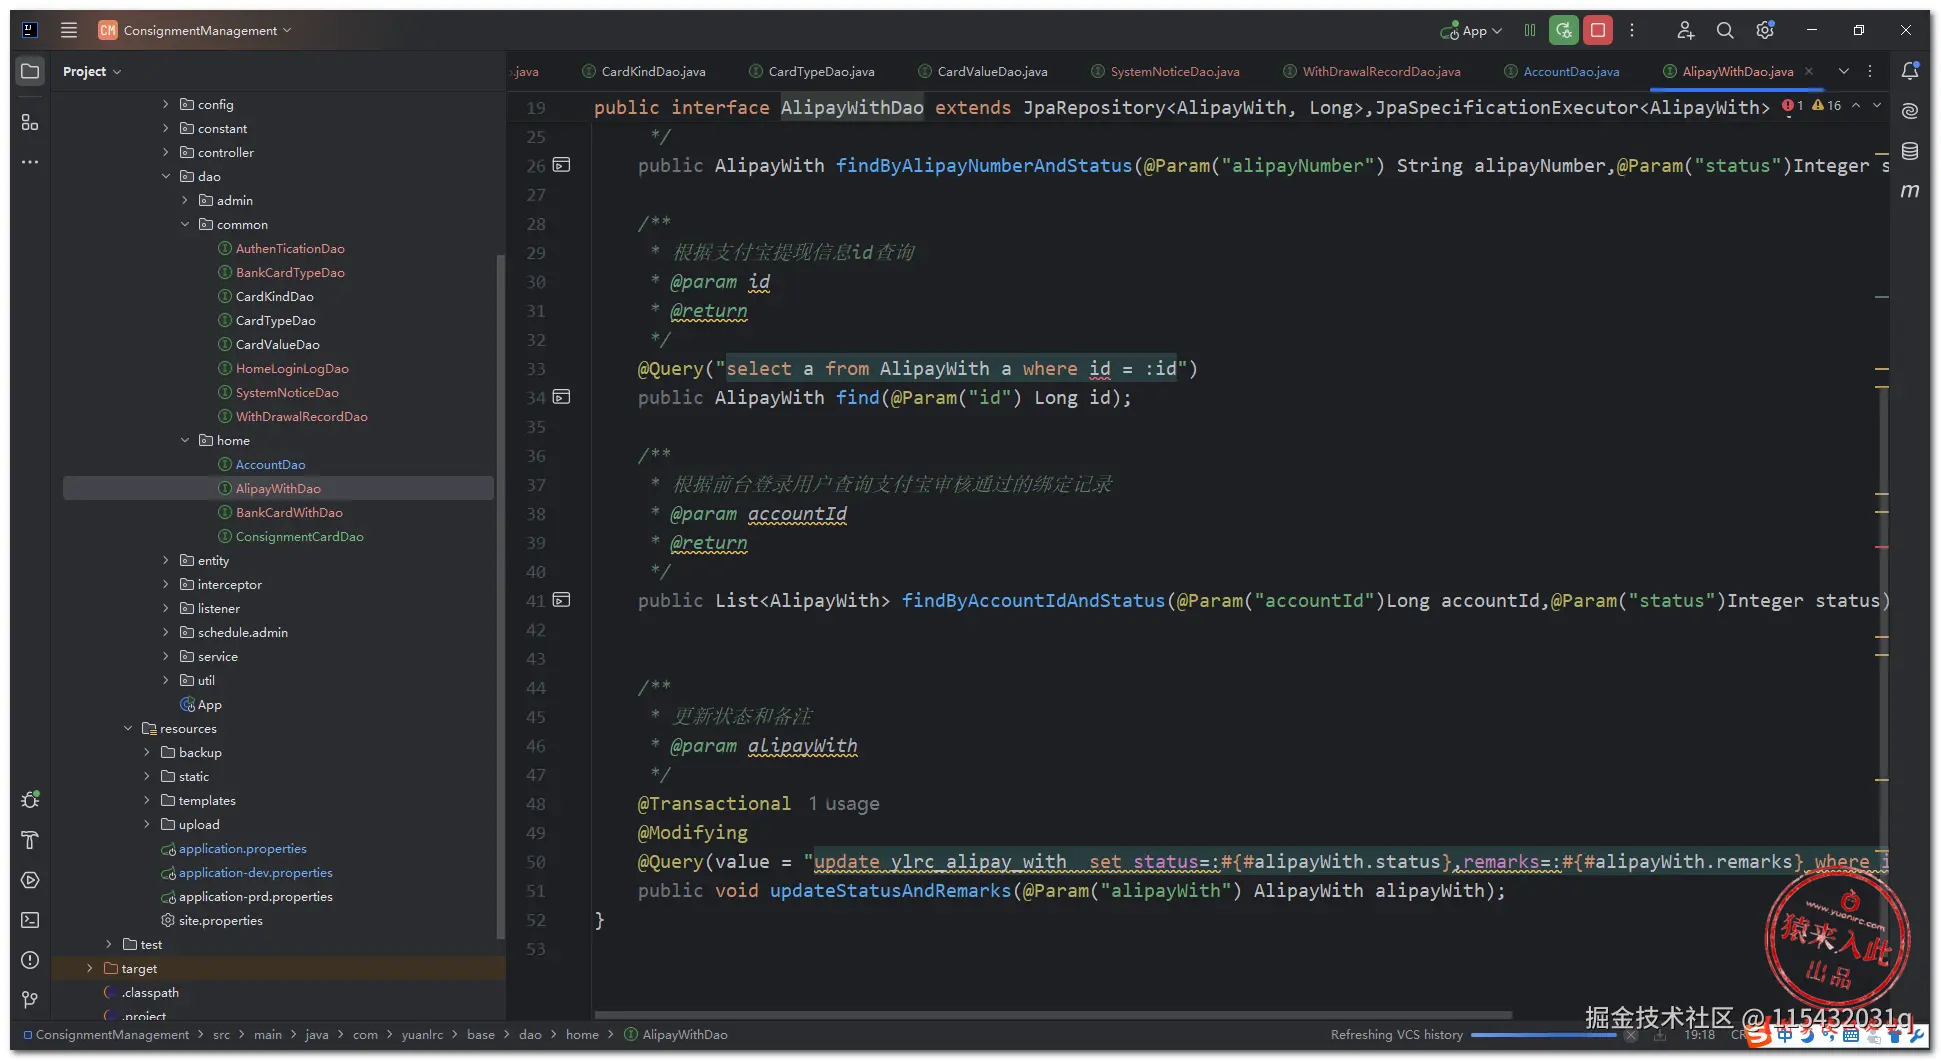The width and height of the screenshot is (1941, 1061).
Task: Click gutter implementation icon on line 26
Action: (x=562, y=165)
